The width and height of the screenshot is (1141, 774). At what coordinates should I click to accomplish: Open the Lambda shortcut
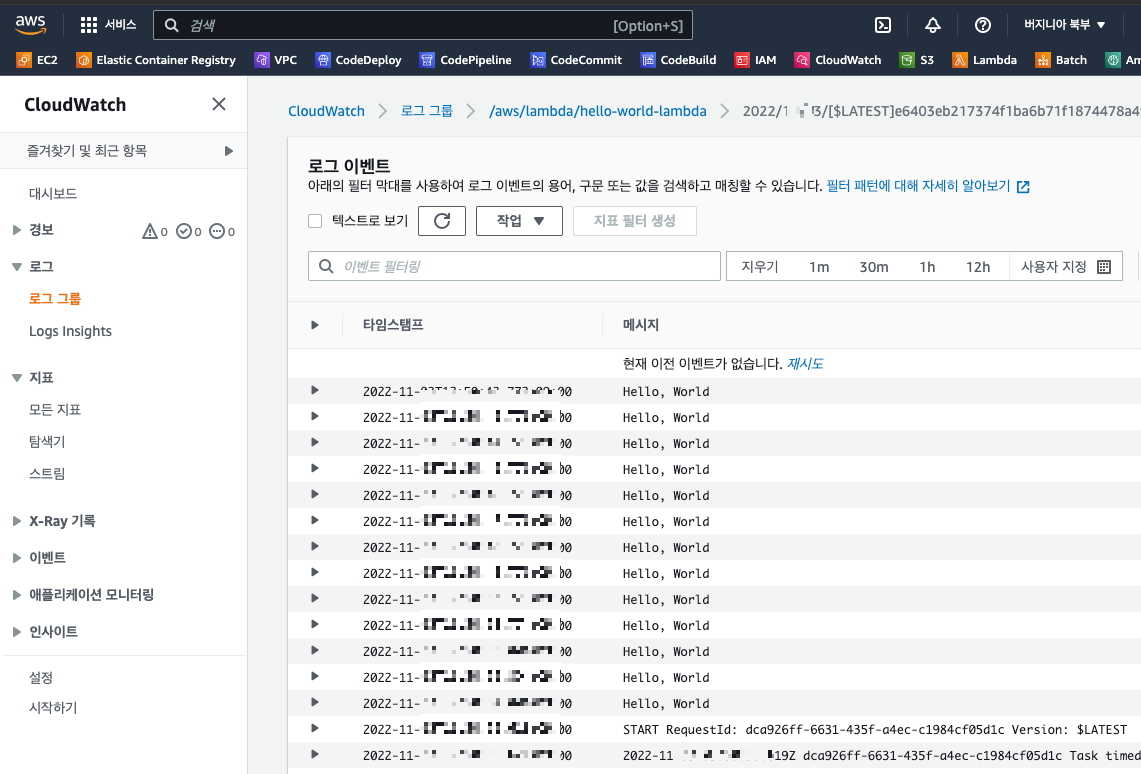tap(985, 60)
